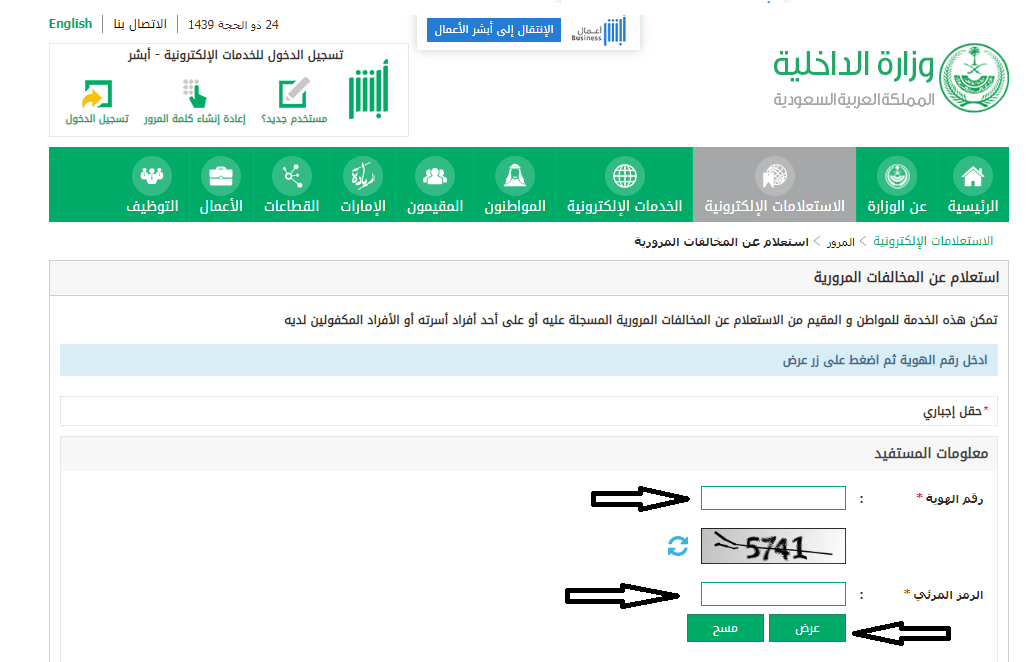
Task: Select the Electronic Inquiries menu tab
Action: (774, 186)
